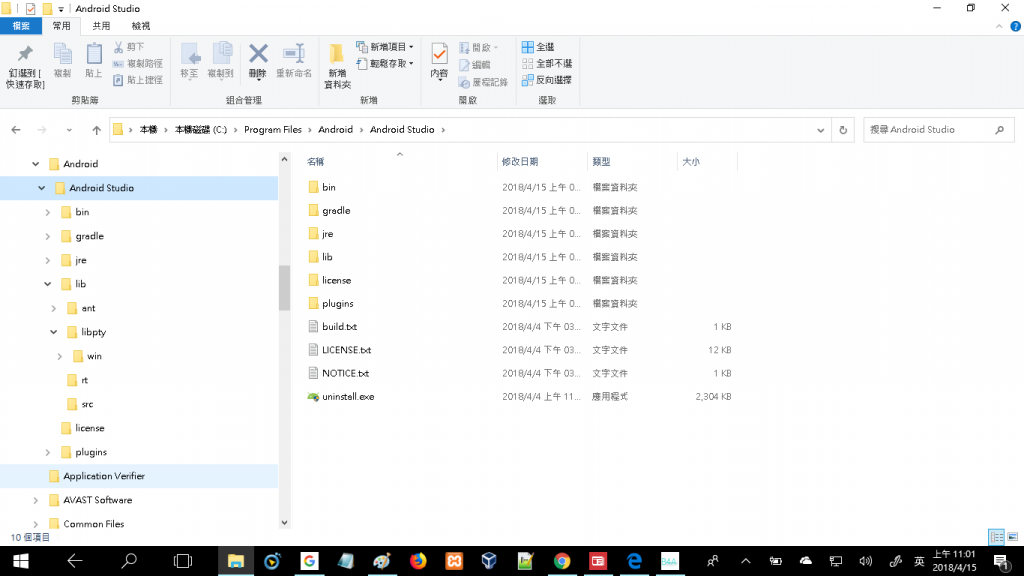Switch to the Share ribbon tab
1024x576 pixels.
pyautogui.click(x=101, y=26)
